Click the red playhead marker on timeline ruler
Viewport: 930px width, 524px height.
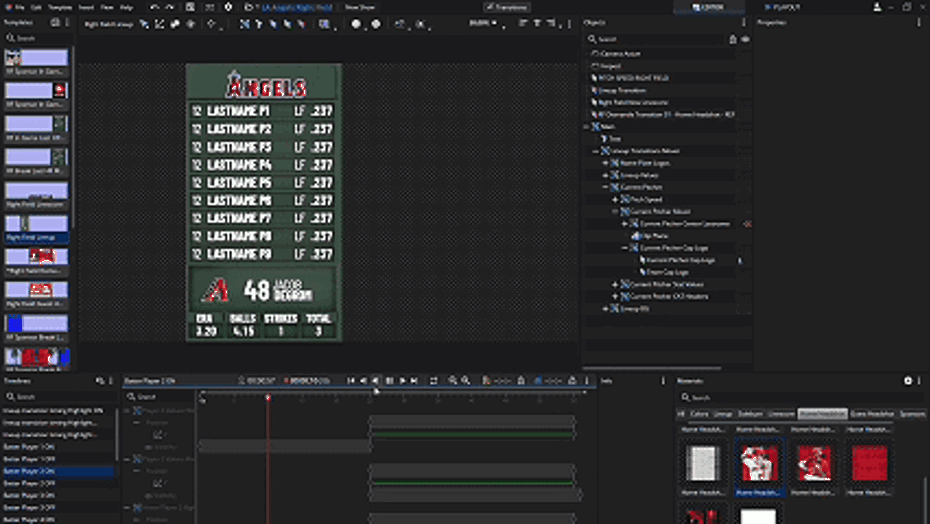[x=268, y=397]
